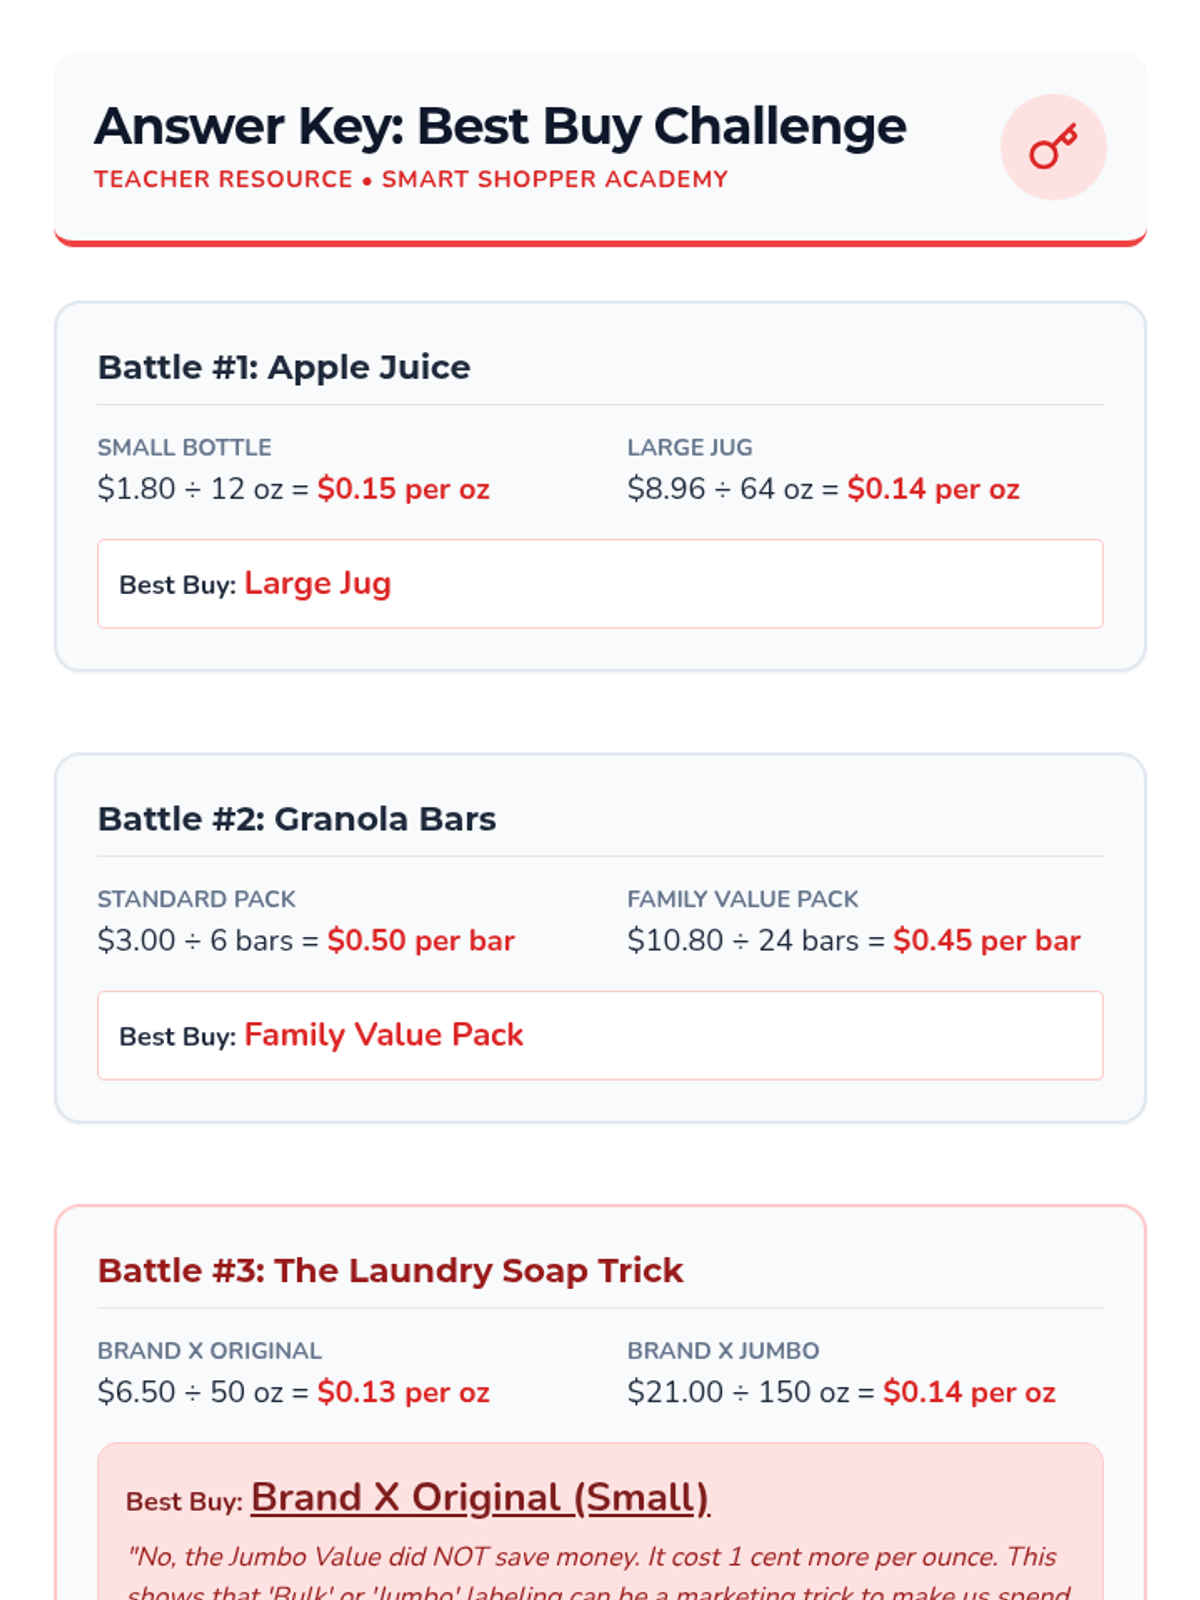Click the red key icon in header
The image size is (1200, 1600).
click(x=1053, y=148)
